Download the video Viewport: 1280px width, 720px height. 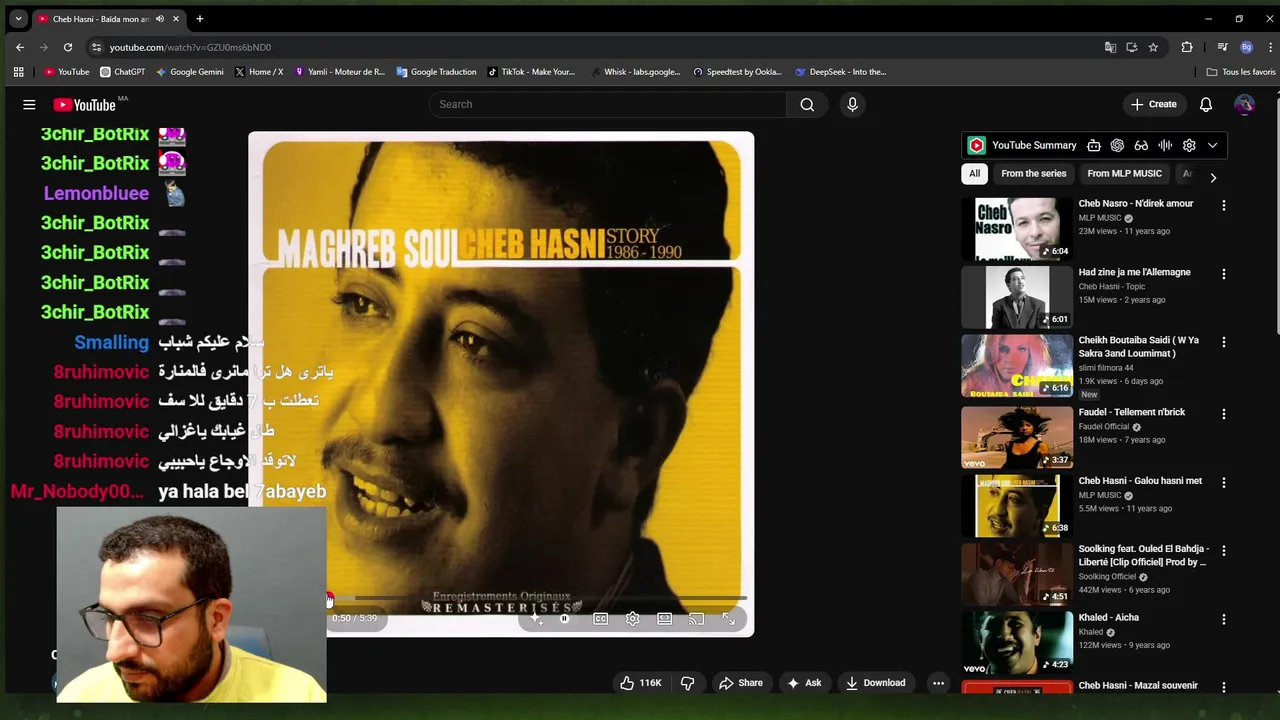[x=875, y=683]
